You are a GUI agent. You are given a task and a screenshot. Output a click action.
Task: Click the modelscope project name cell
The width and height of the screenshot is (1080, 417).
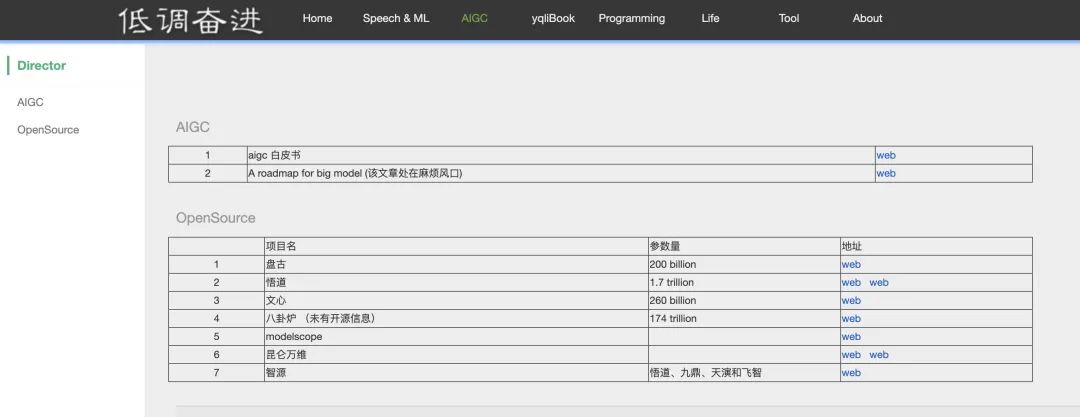(x=456, y=336)
